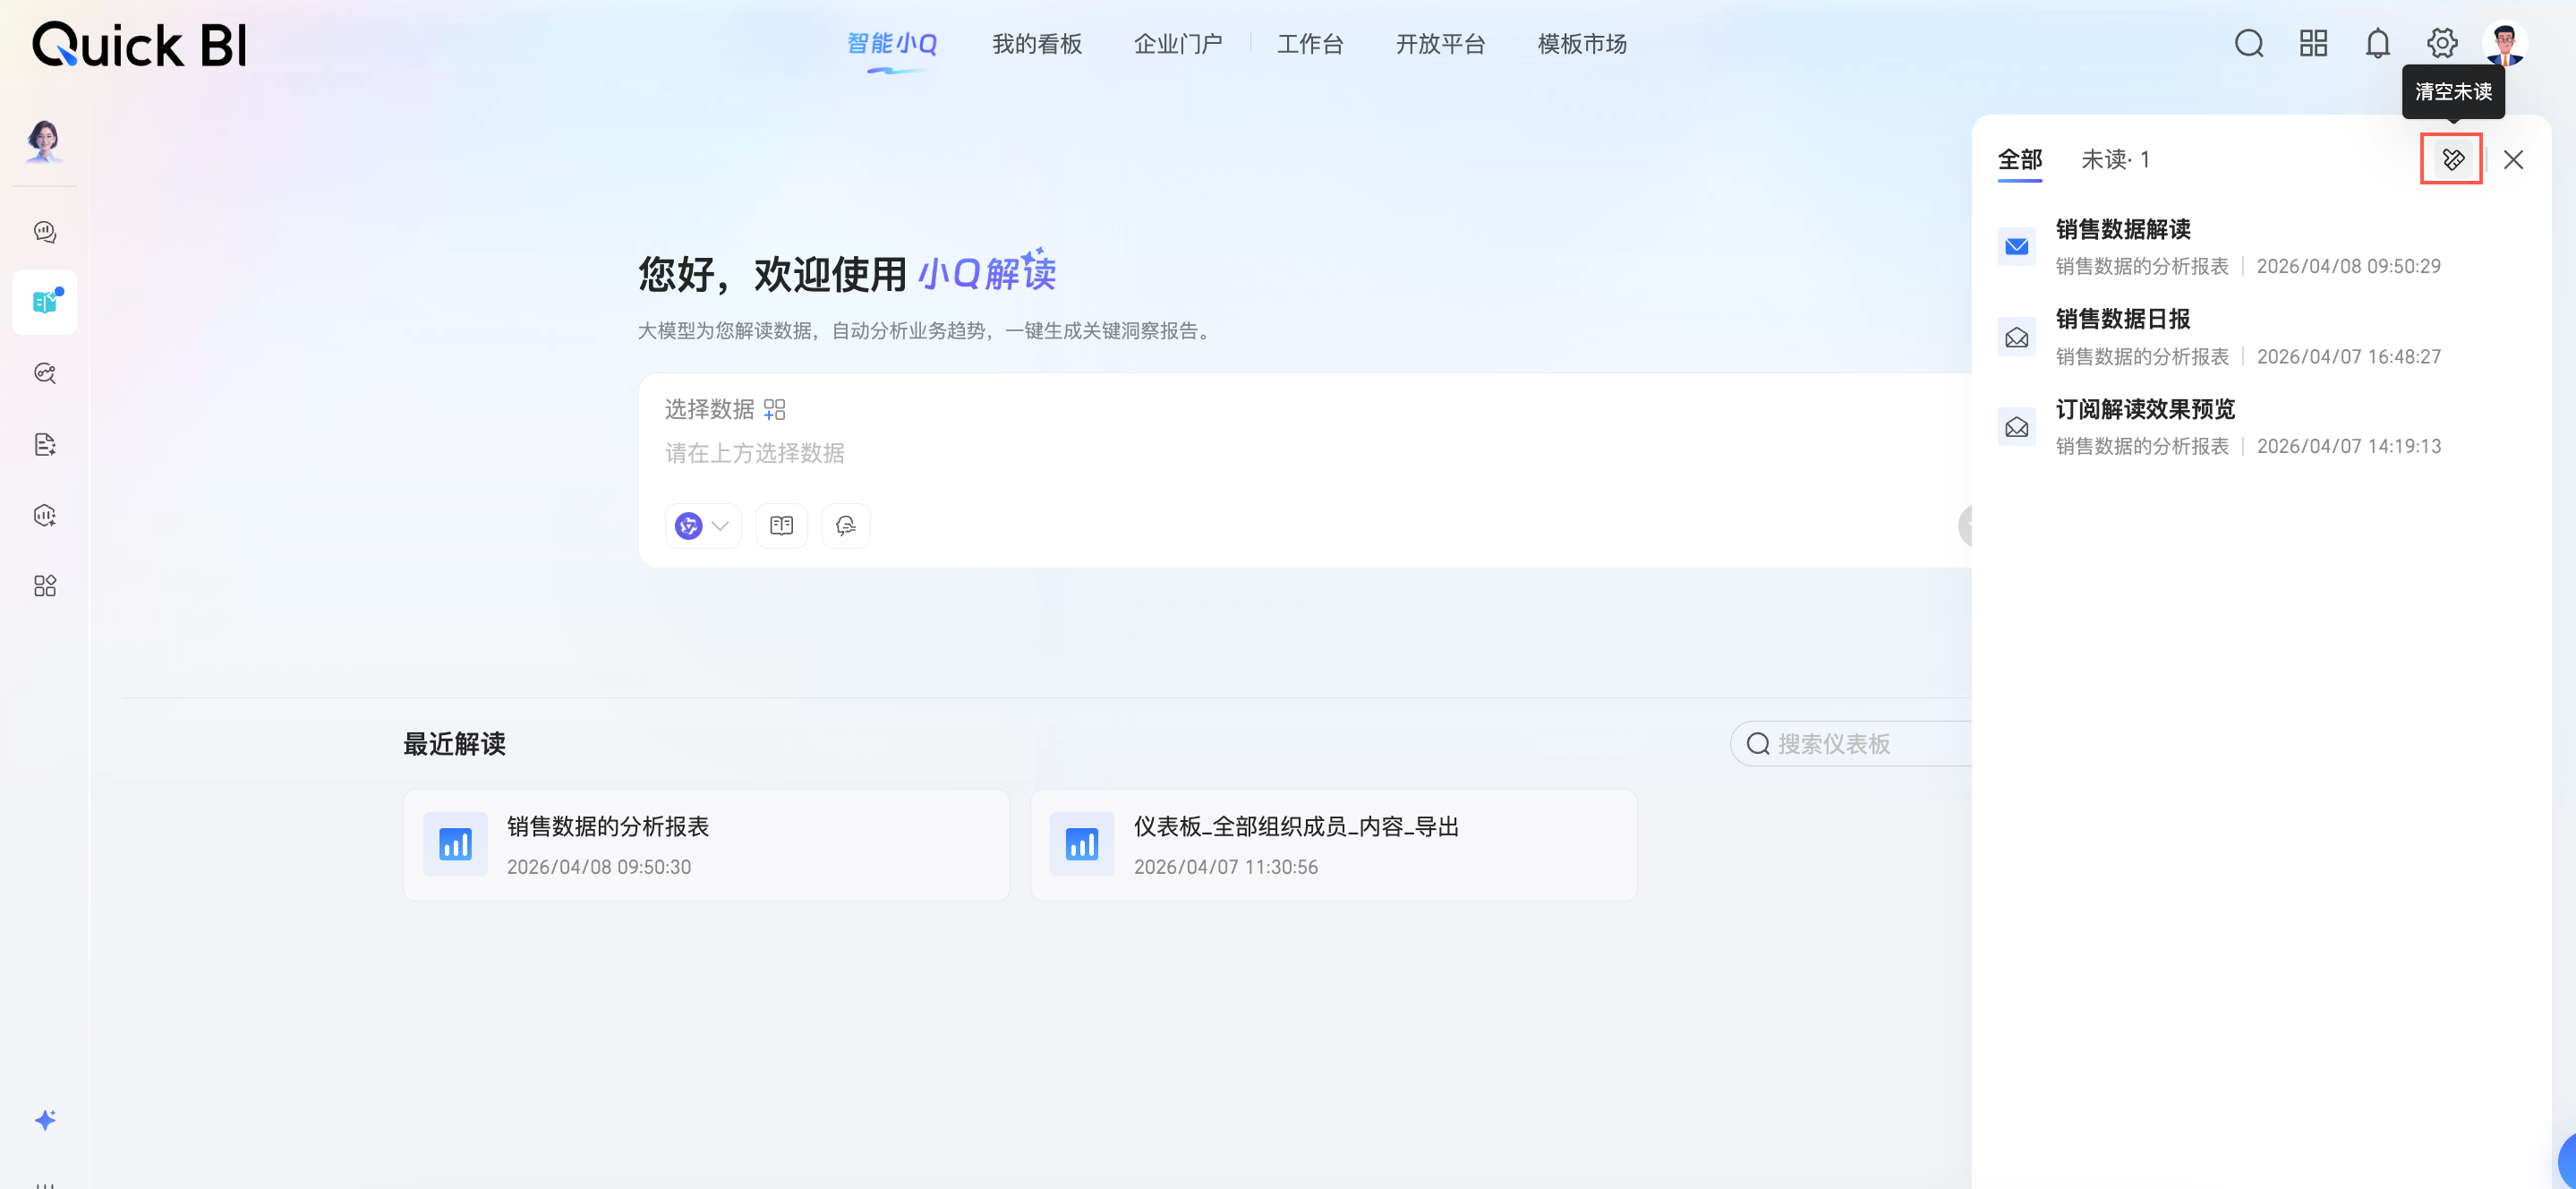The width and height of the screenshot is (2576, 1189).
Task: Click the timestamp 2026/04/08 09:50:29
Action: (2349, 266)
